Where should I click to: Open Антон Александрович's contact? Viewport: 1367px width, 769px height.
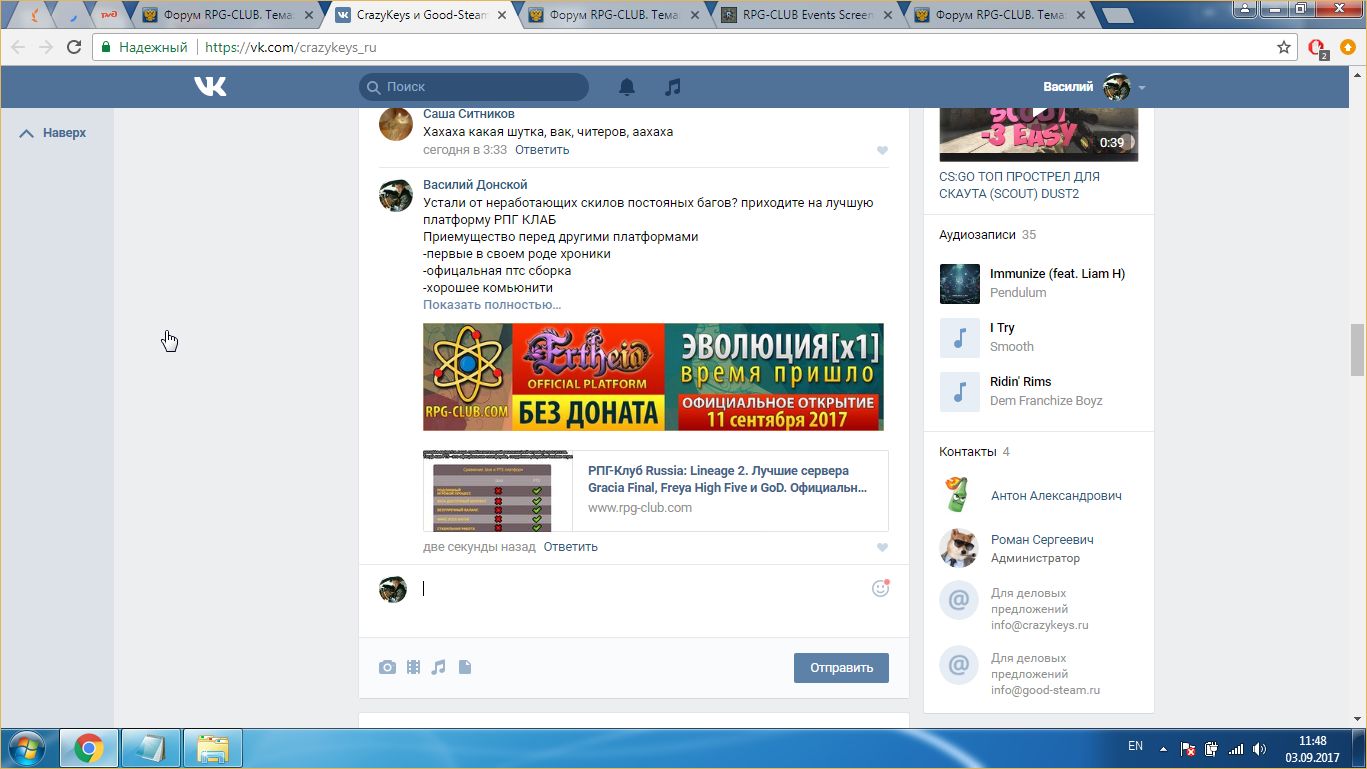pos(1056,496)
